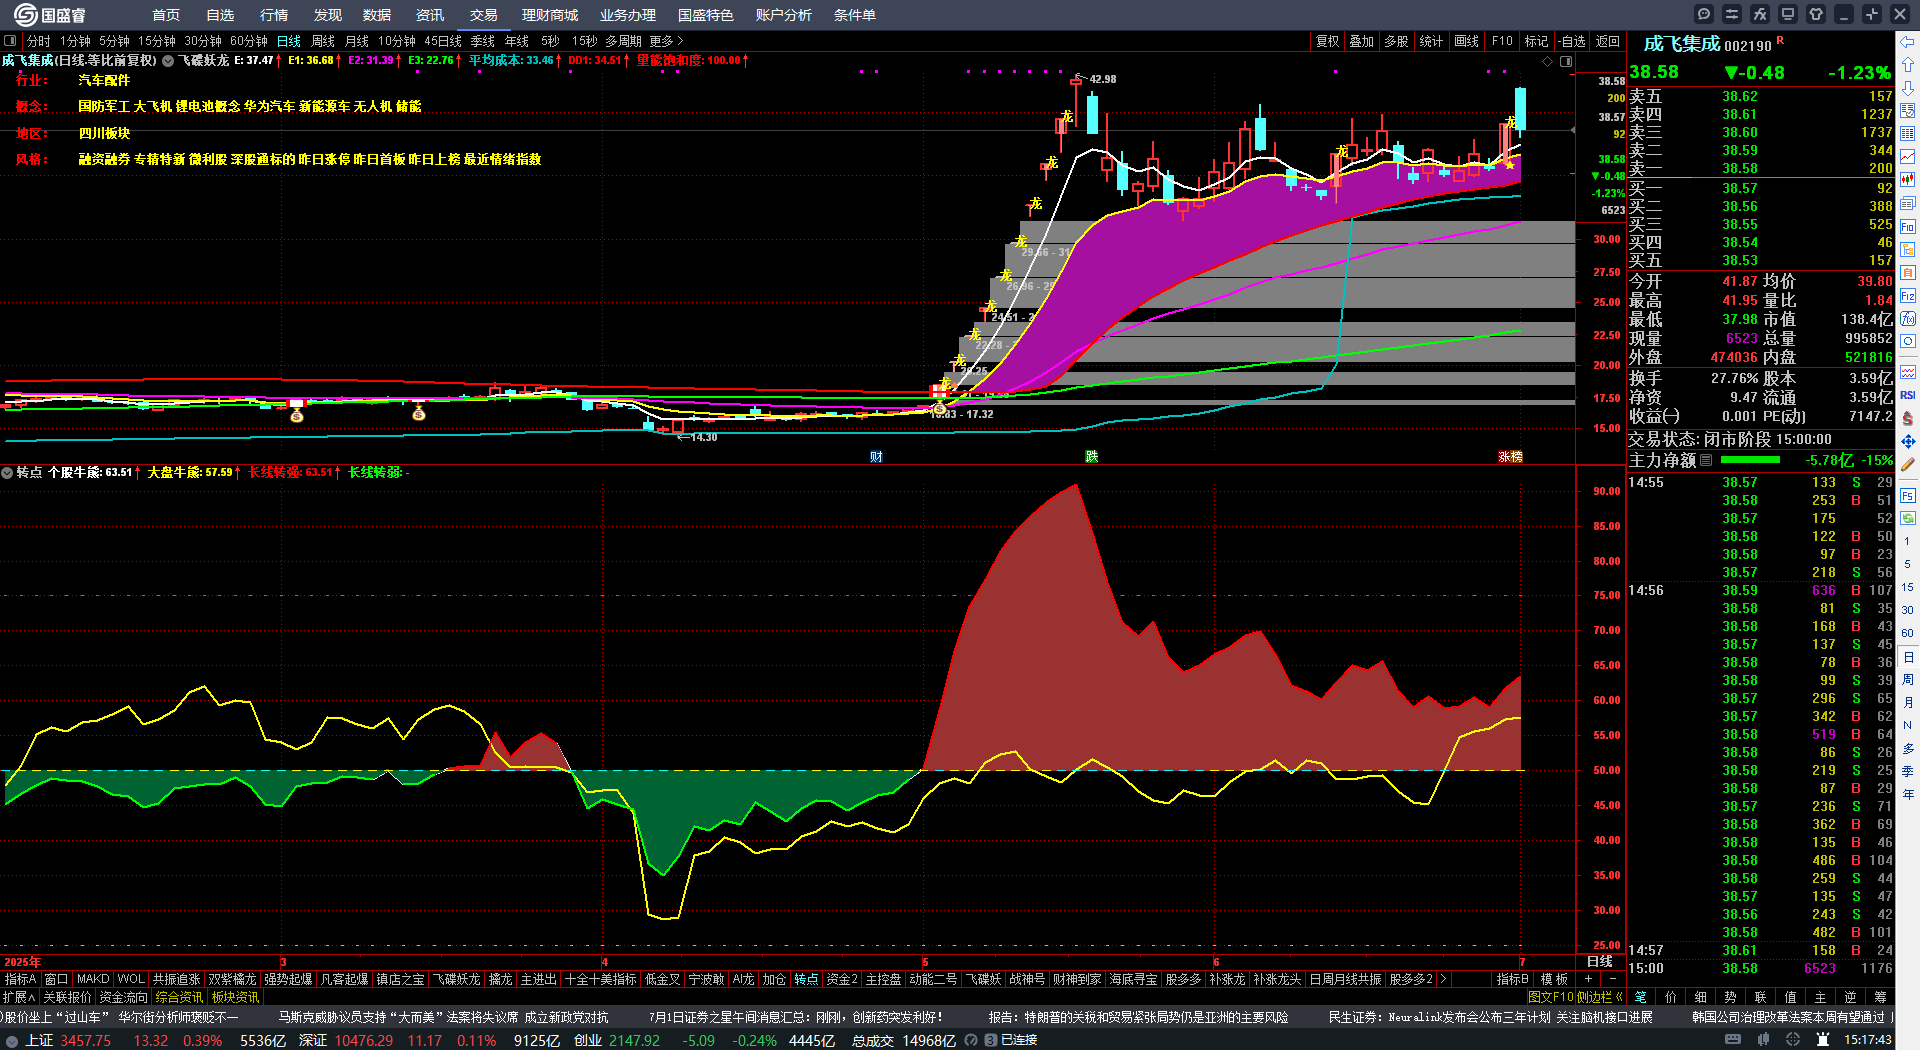This screenshot has width=1920, height=1050.
Task: Click the green refresh icon in sidebar
Action: [x=1908, y=518]
